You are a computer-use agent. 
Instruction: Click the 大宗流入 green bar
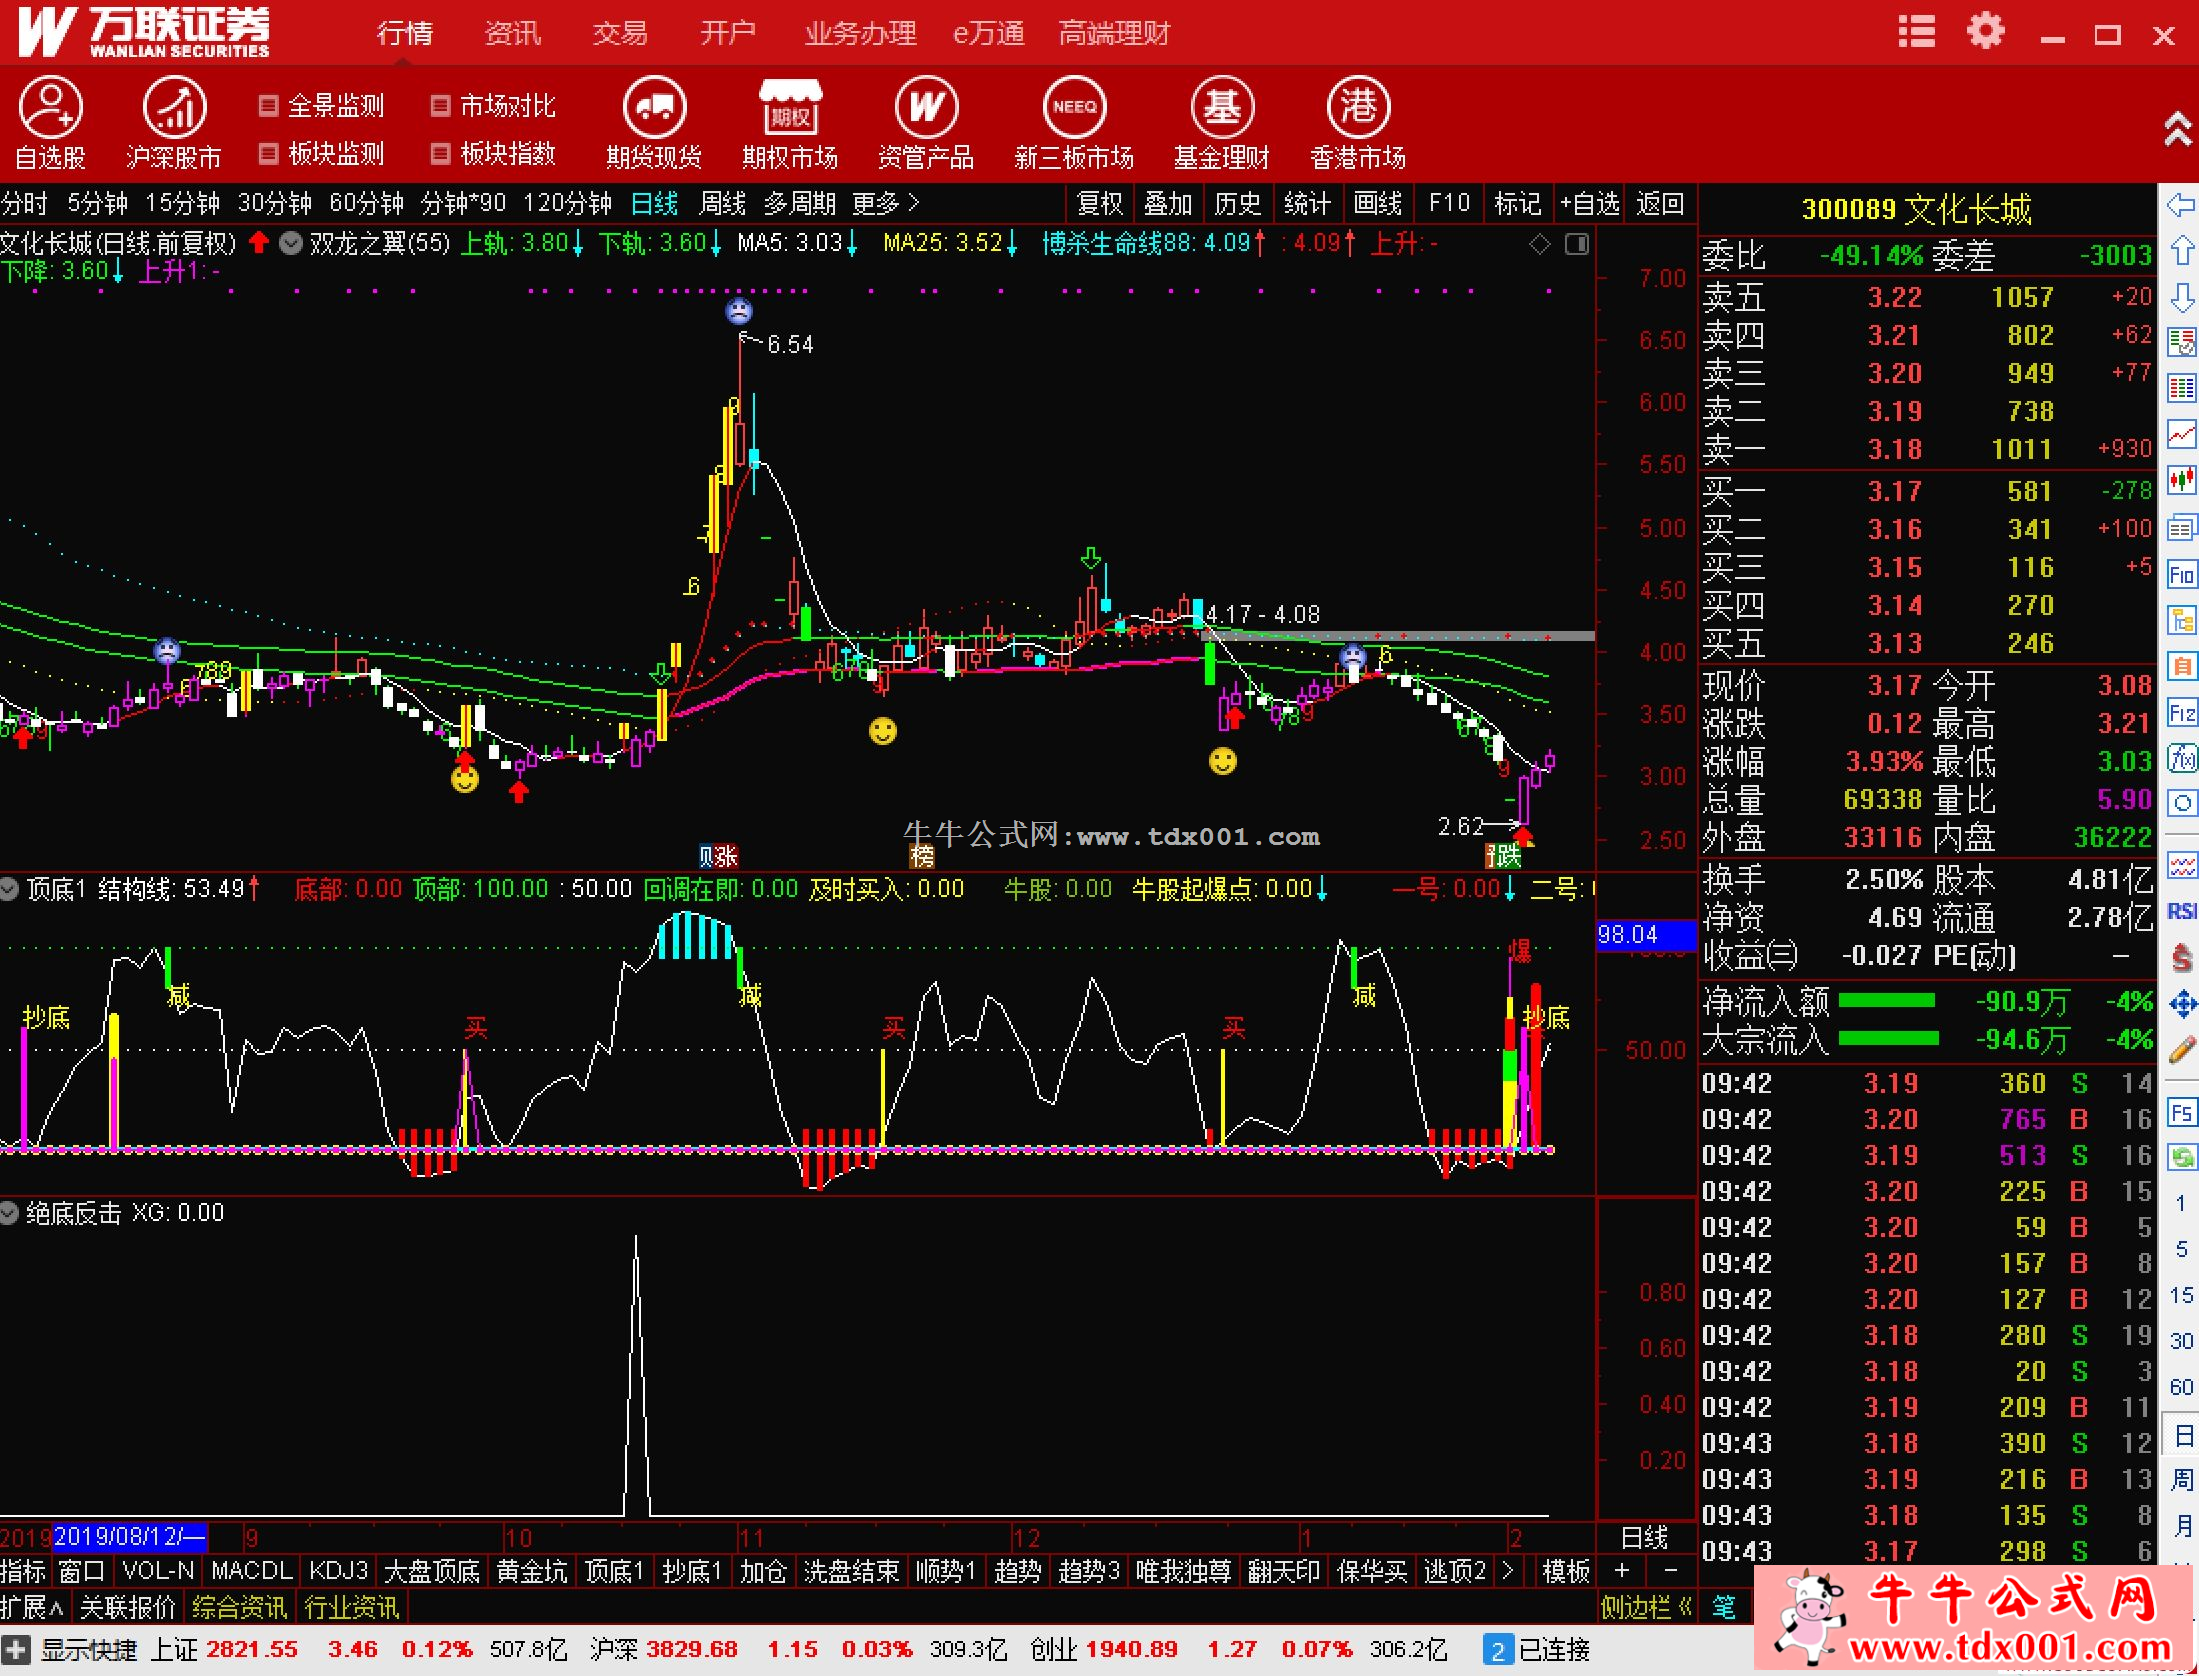pyautogui.click(x=1887, y=1039)
